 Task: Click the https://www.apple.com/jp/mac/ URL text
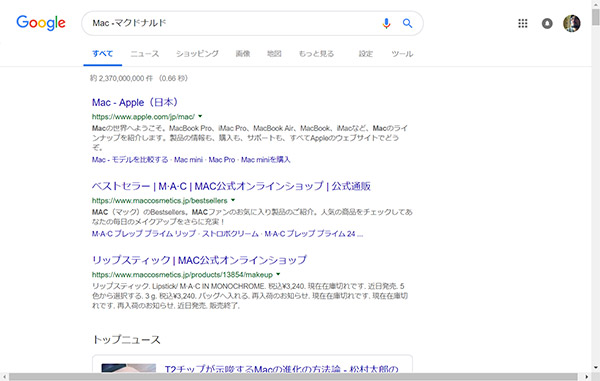coord(143,116)
